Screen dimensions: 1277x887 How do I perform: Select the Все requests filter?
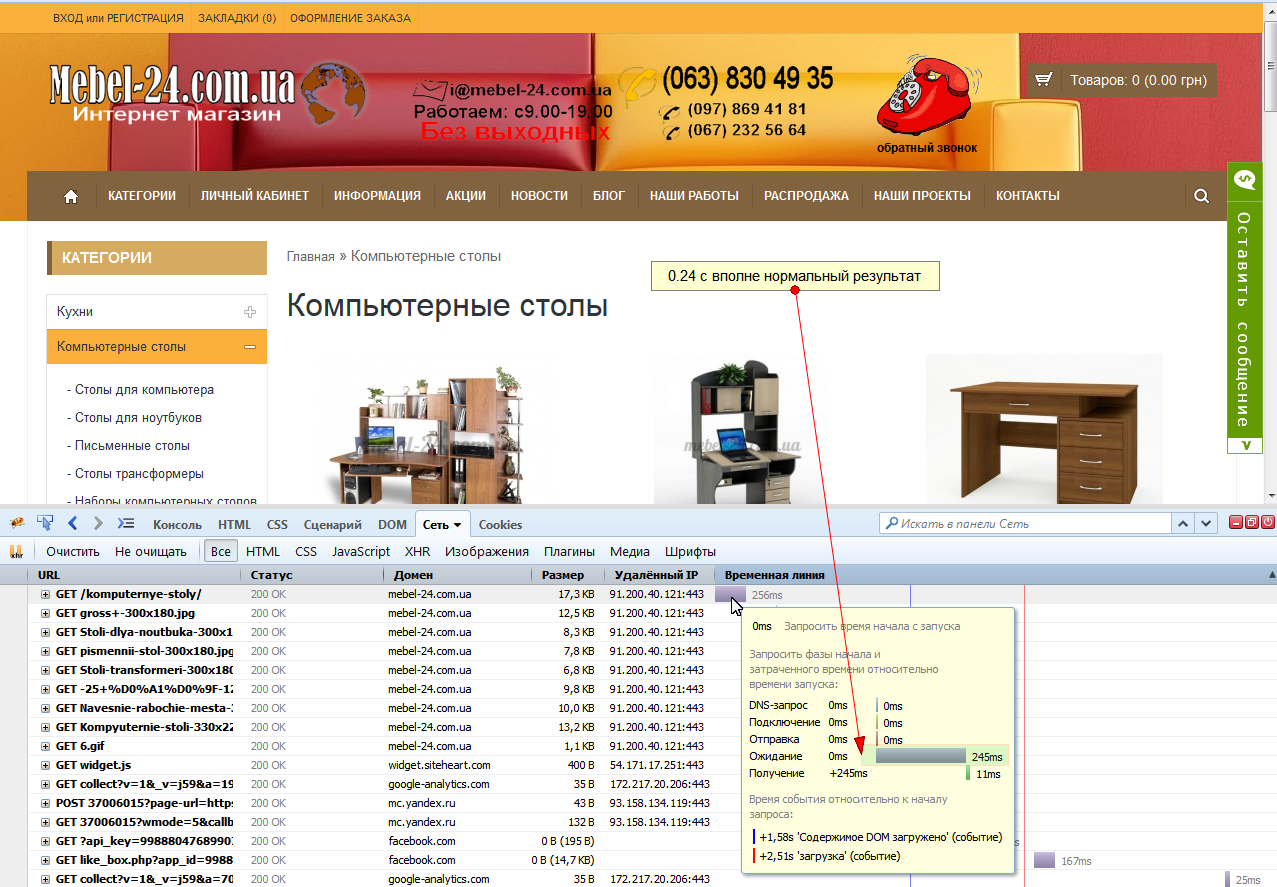(x=220, y=551)
